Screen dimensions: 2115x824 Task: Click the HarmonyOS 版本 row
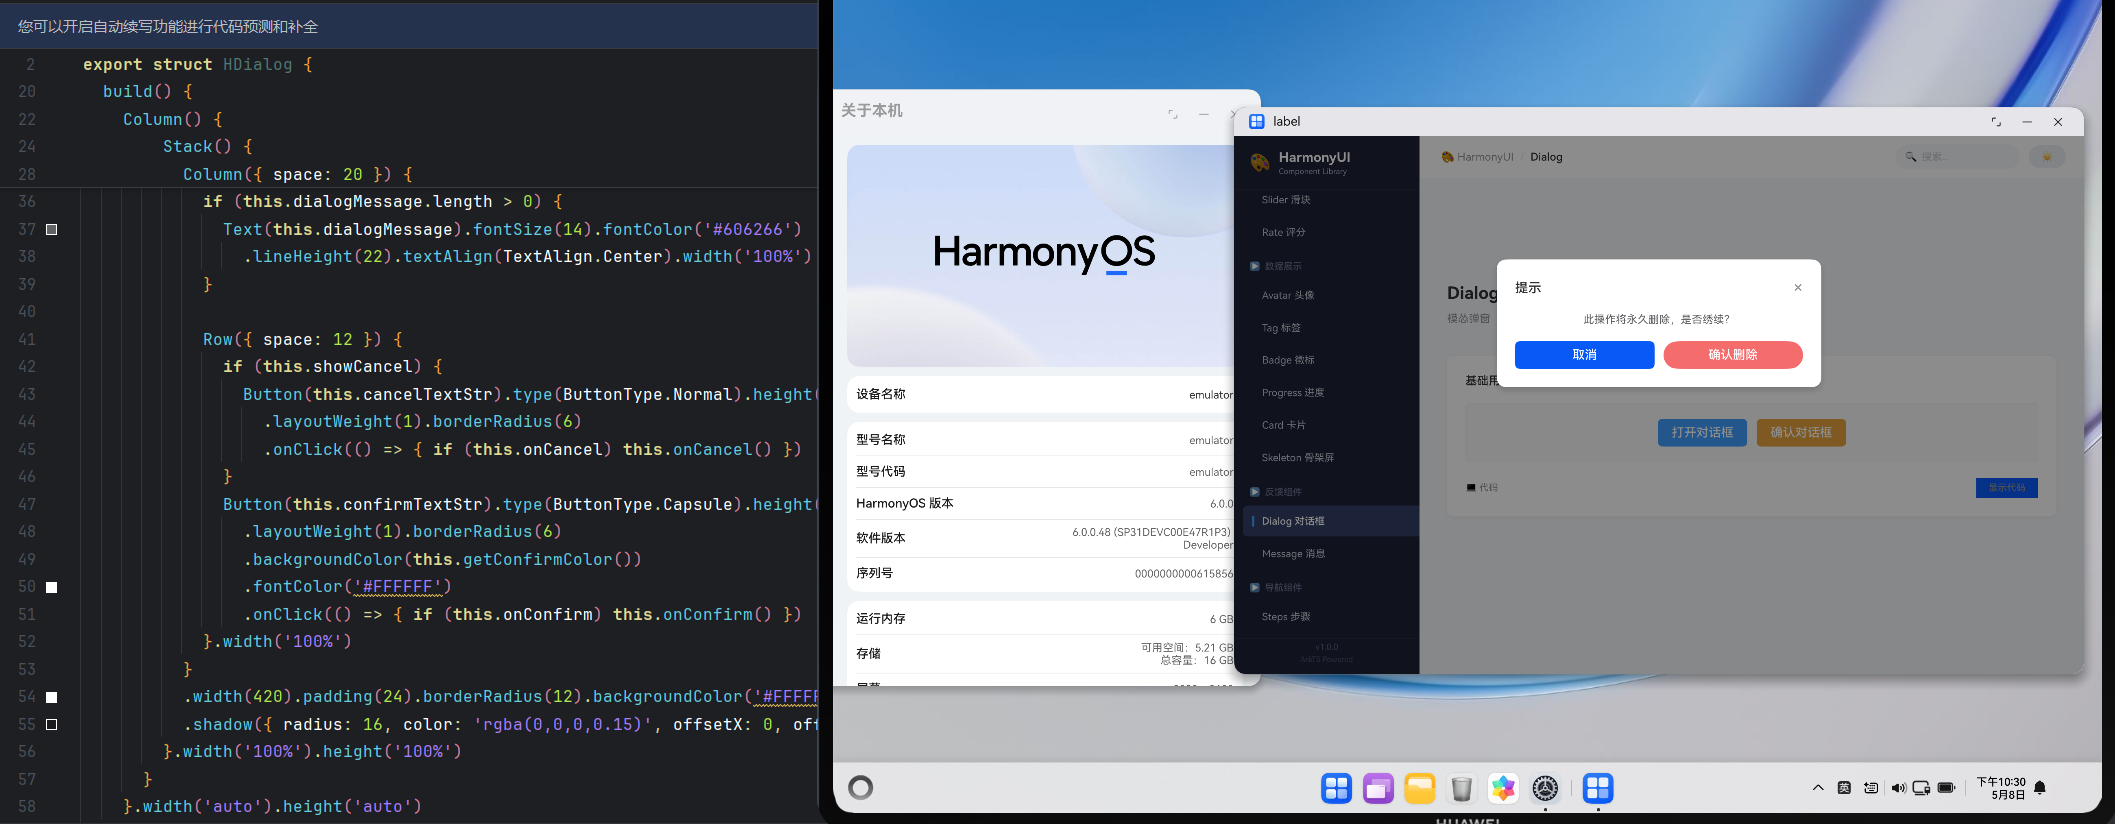click(x=1045, y=504)
